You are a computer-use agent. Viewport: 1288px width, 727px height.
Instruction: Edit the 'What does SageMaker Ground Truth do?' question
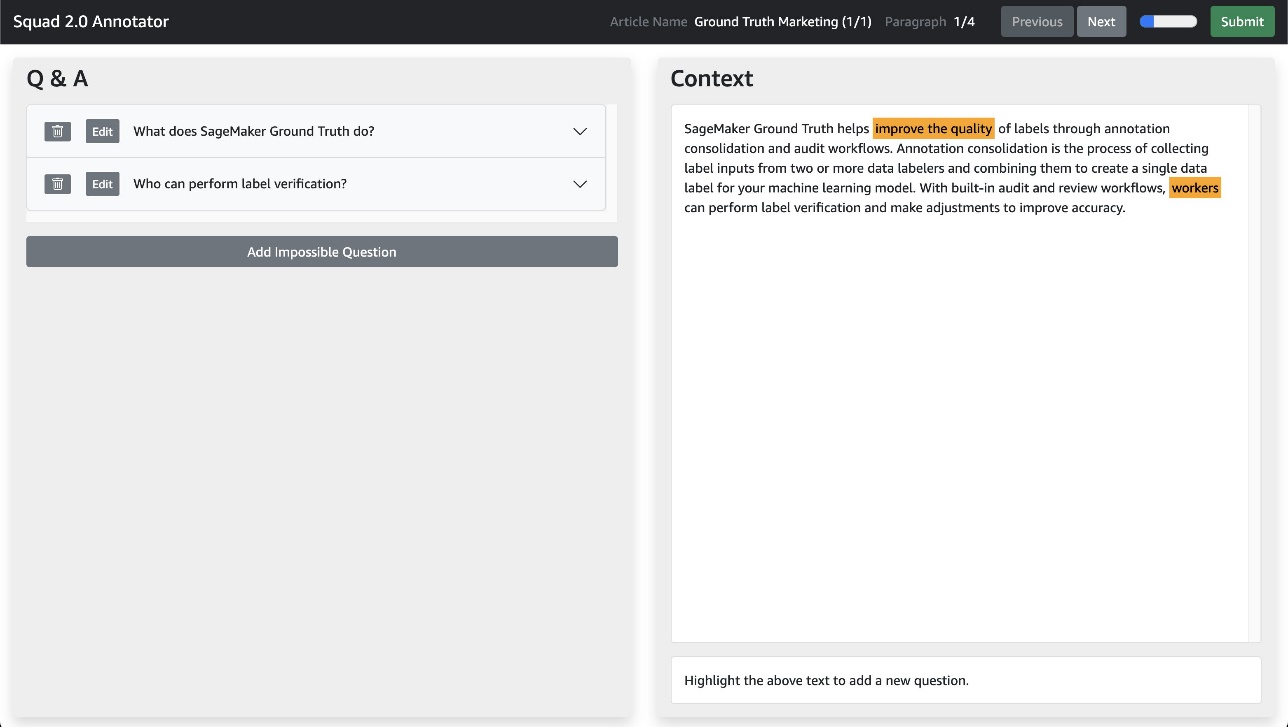coord(102,131)
